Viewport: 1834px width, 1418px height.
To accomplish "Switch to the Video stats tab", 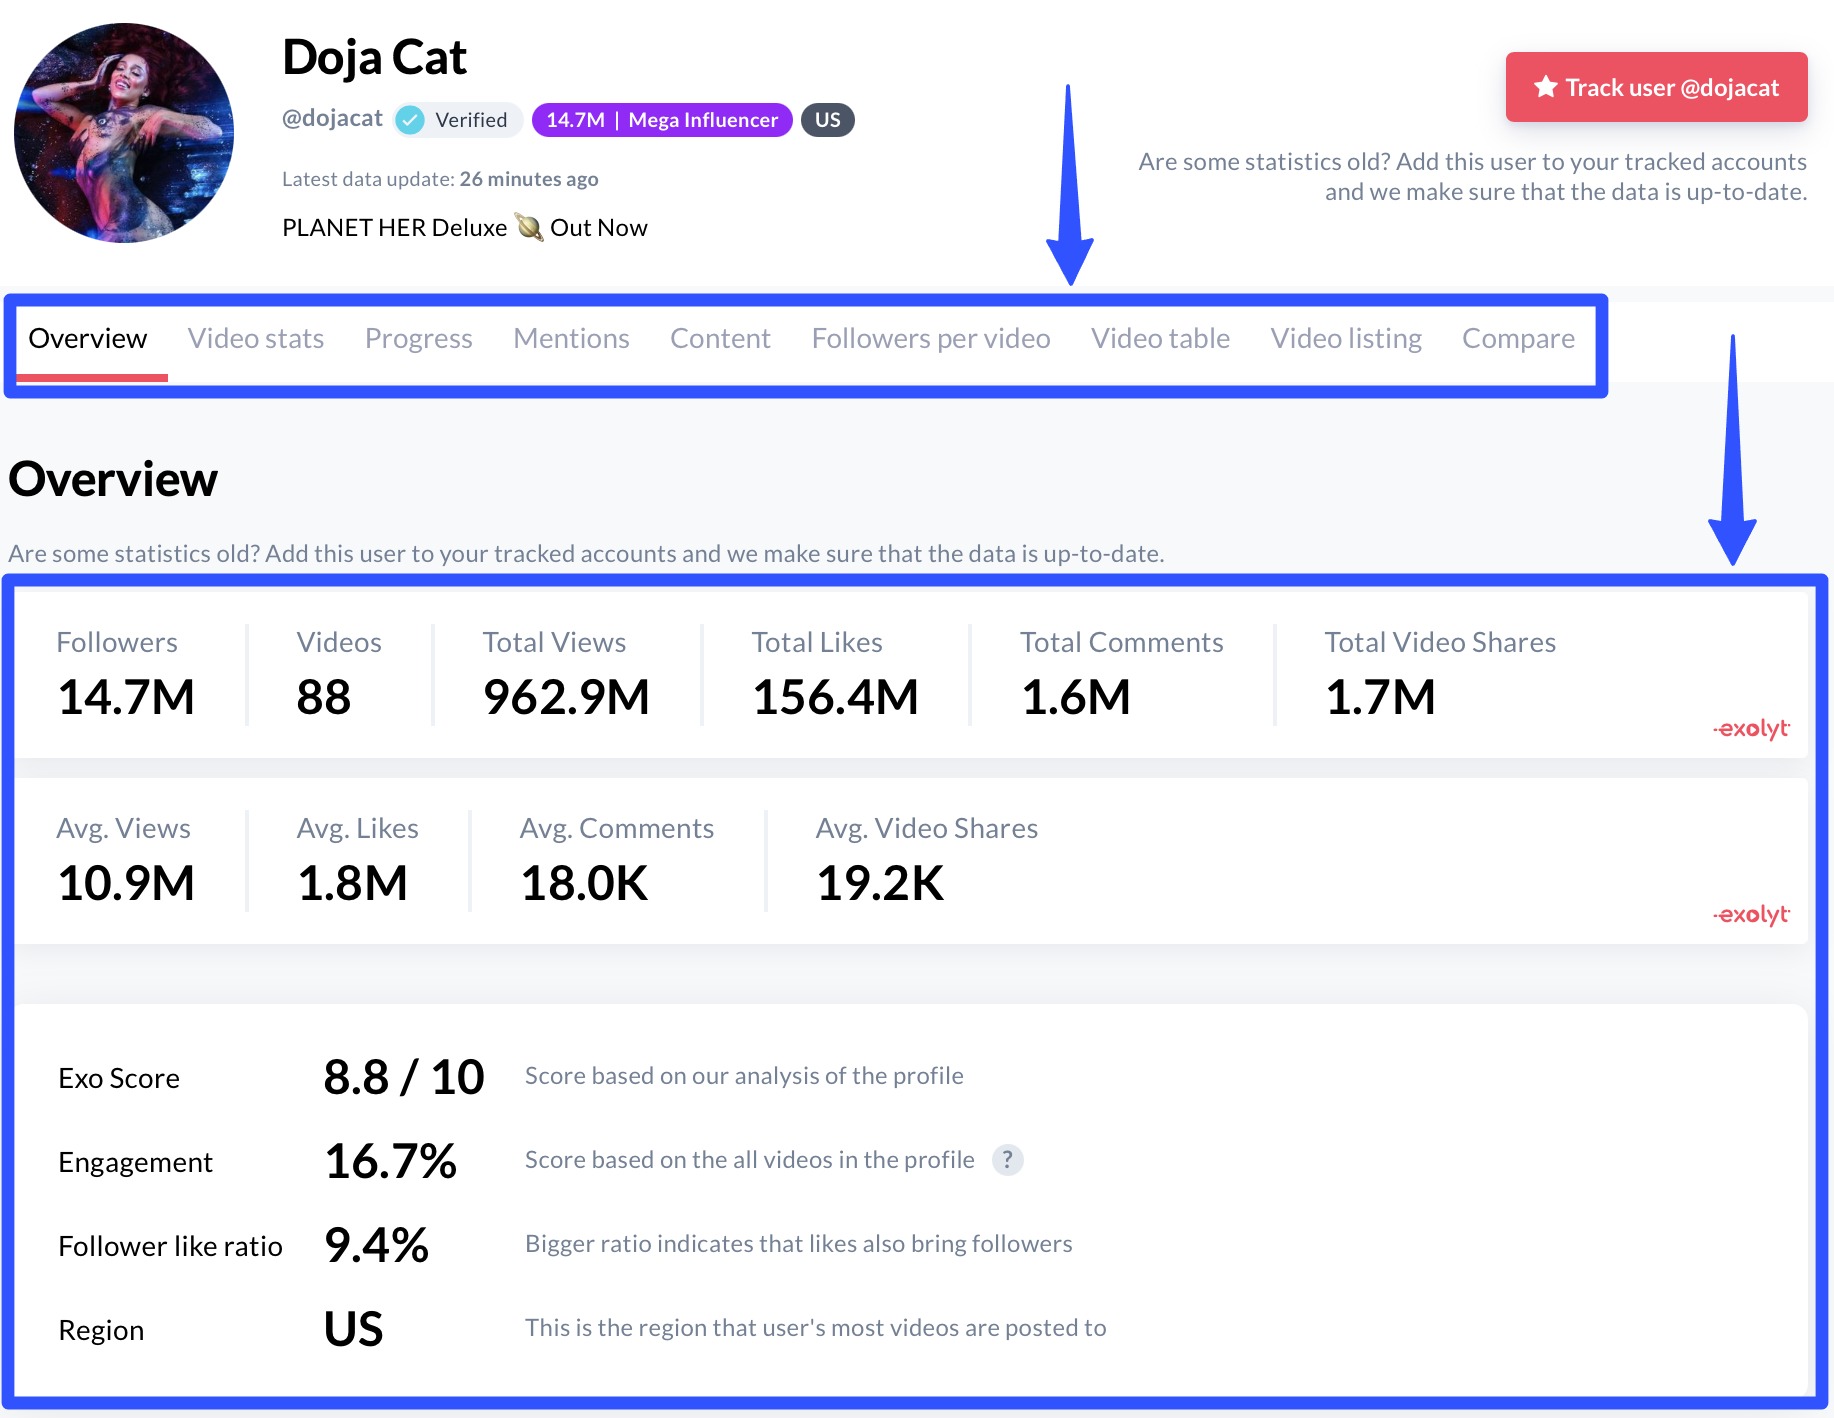I will [256, 338].
